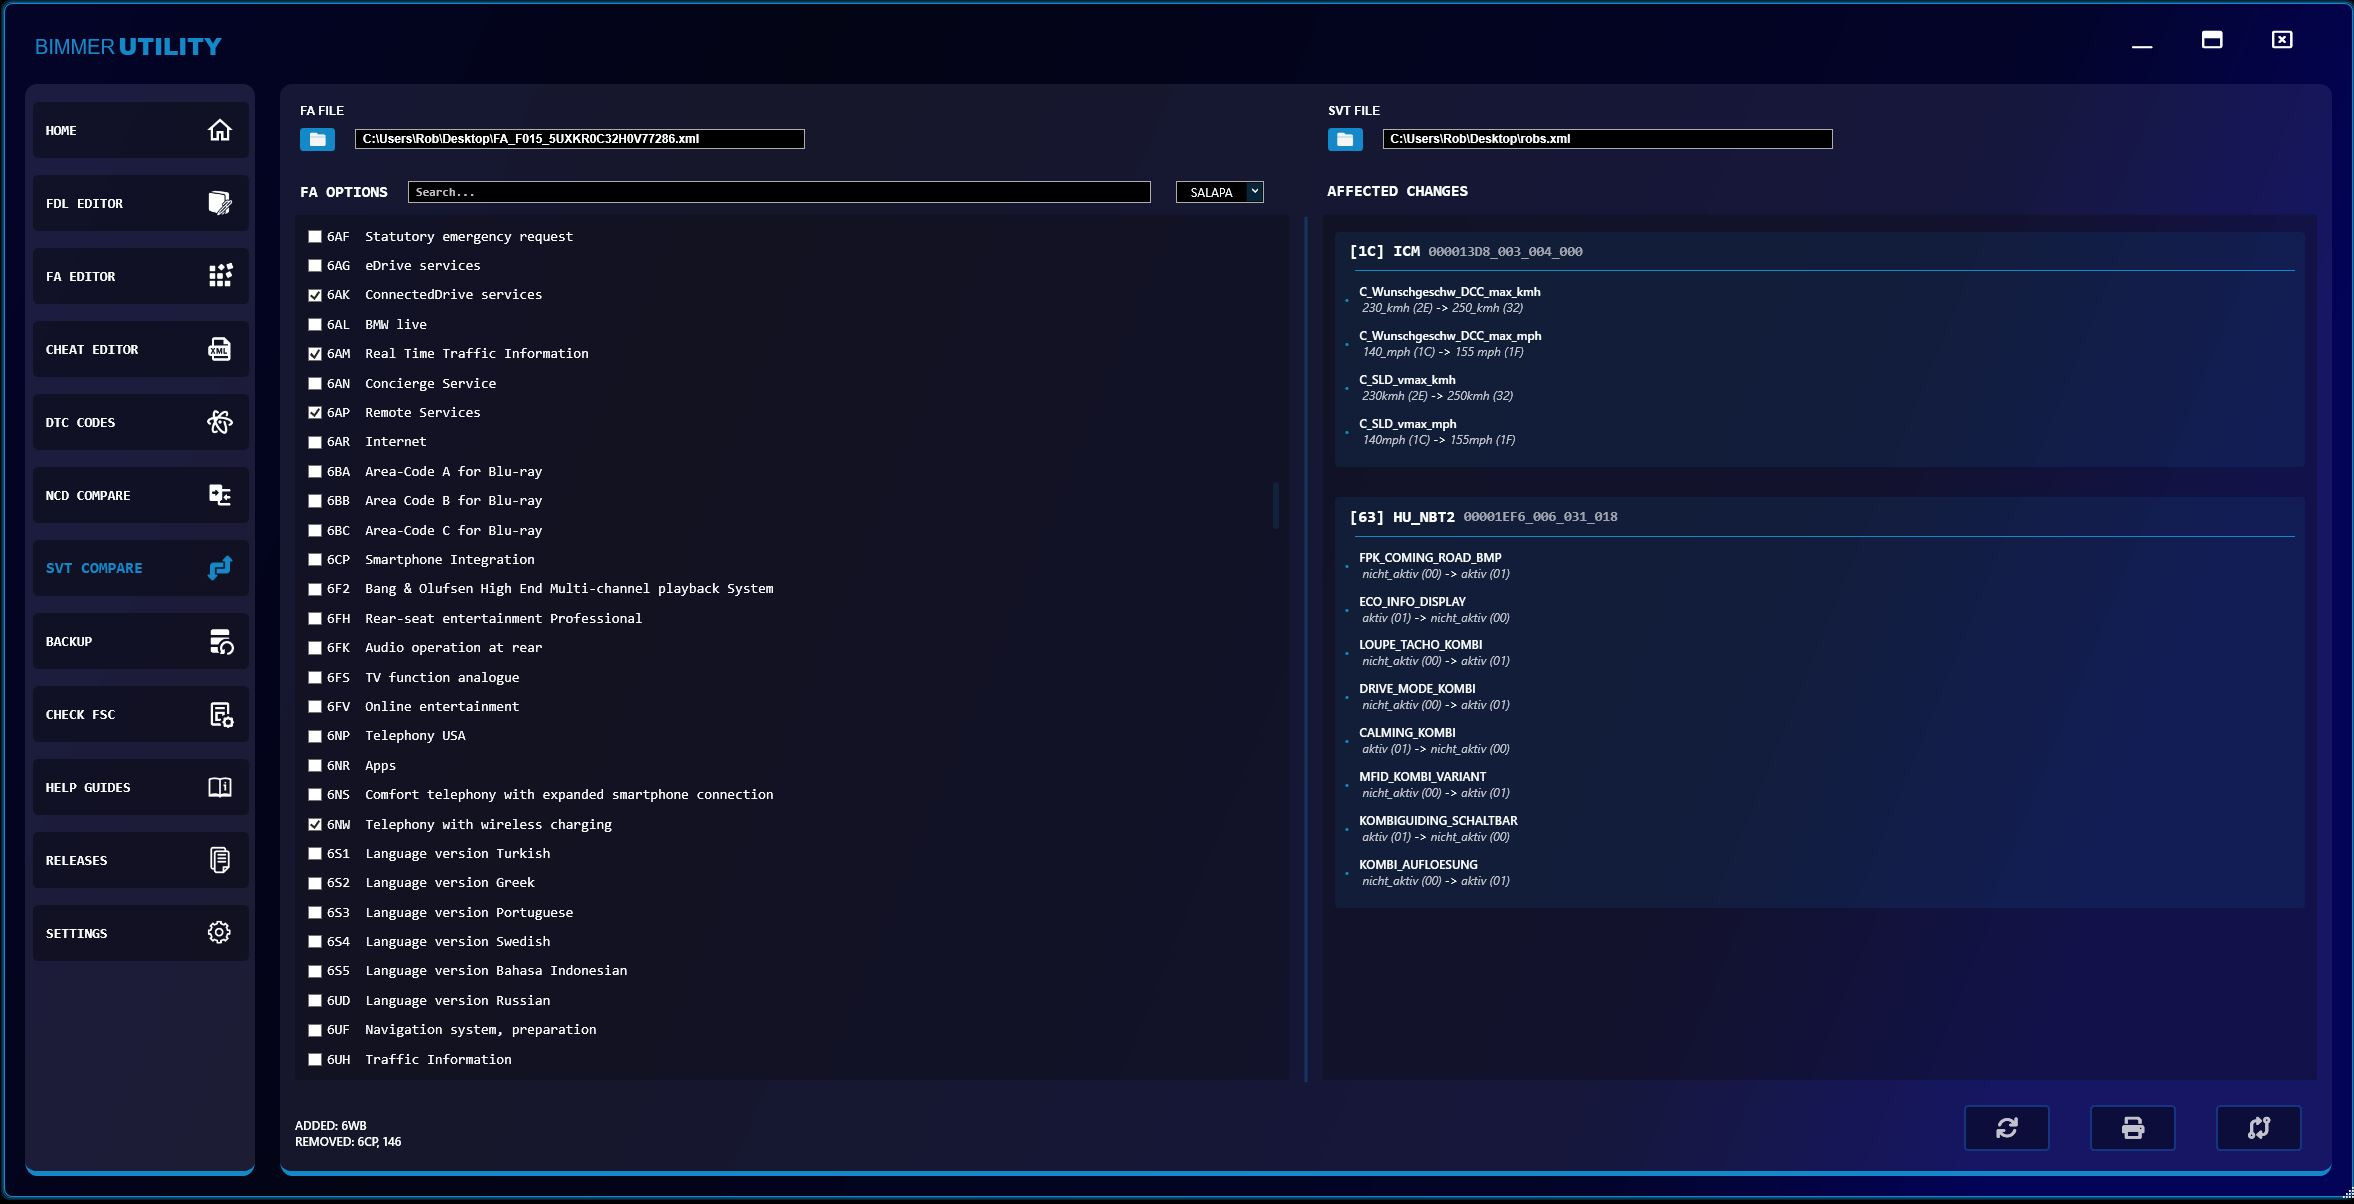Open the HOME menu item
Image resolution: width=2354 pixels, height=1204 pixels.
pos(140,130)
